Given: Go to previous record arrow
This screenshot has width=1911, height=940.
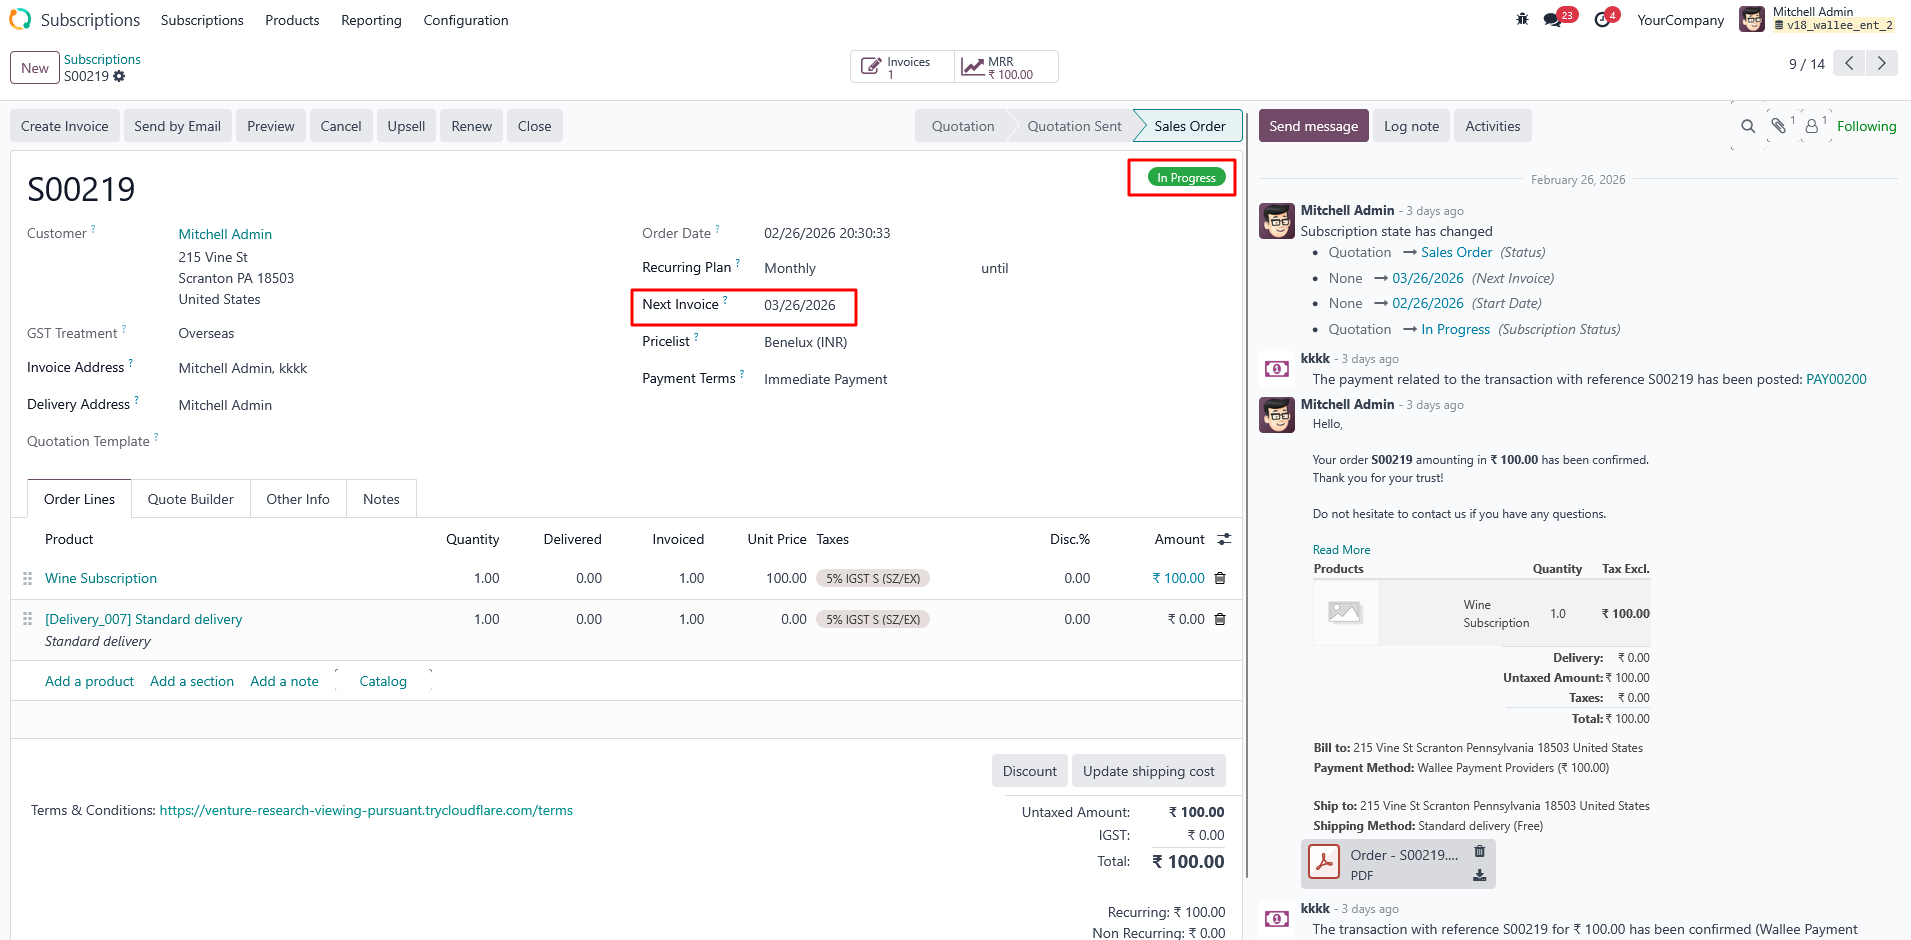Looking at the screenshot, I should (x=1849, y=63).
